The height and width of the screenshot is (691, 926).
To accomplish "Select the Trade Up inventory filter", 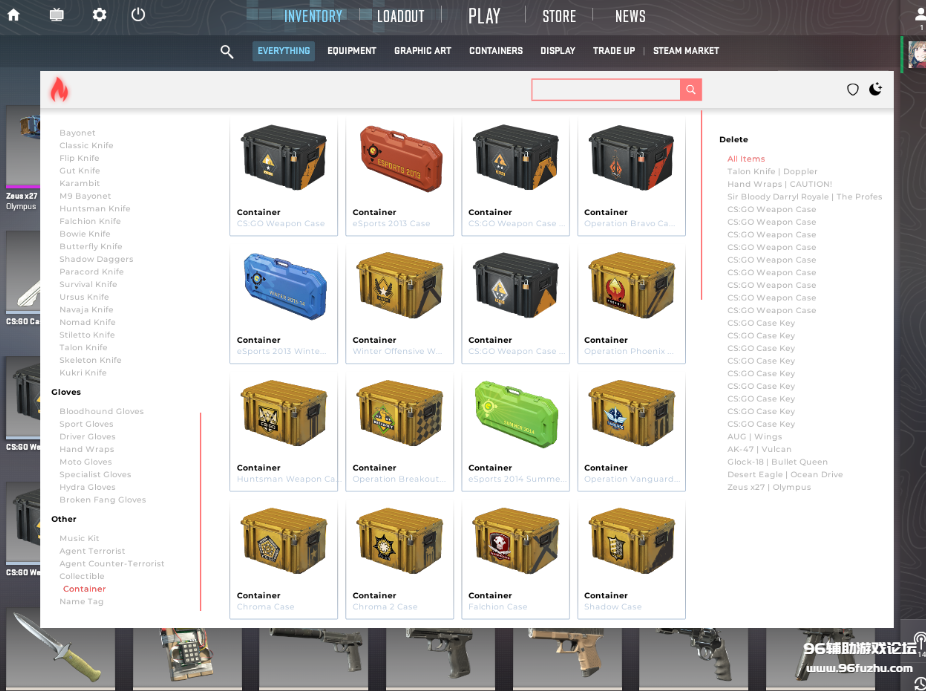I will (x=613, y=51).
